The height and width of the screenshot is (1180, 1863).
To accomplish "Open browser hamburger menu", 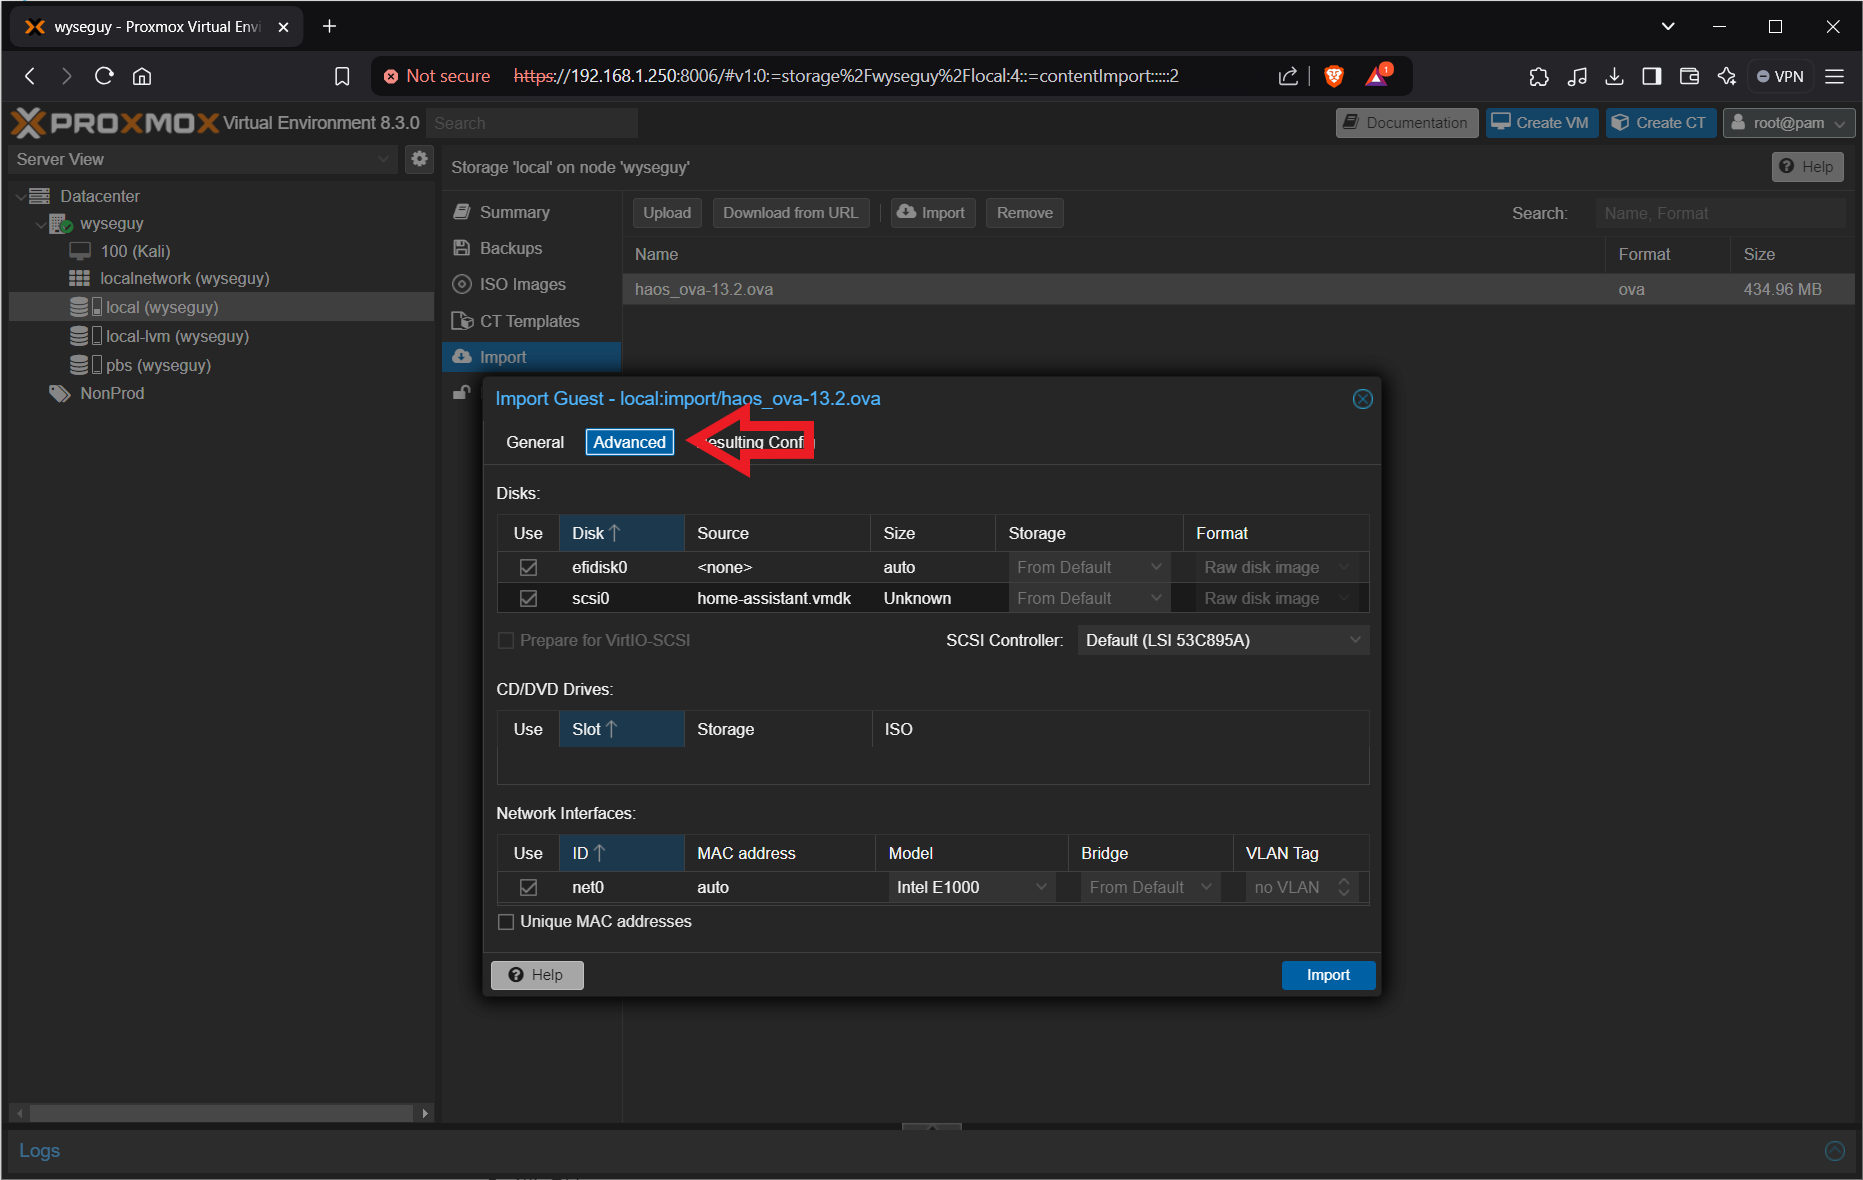I will [1834, 76].
